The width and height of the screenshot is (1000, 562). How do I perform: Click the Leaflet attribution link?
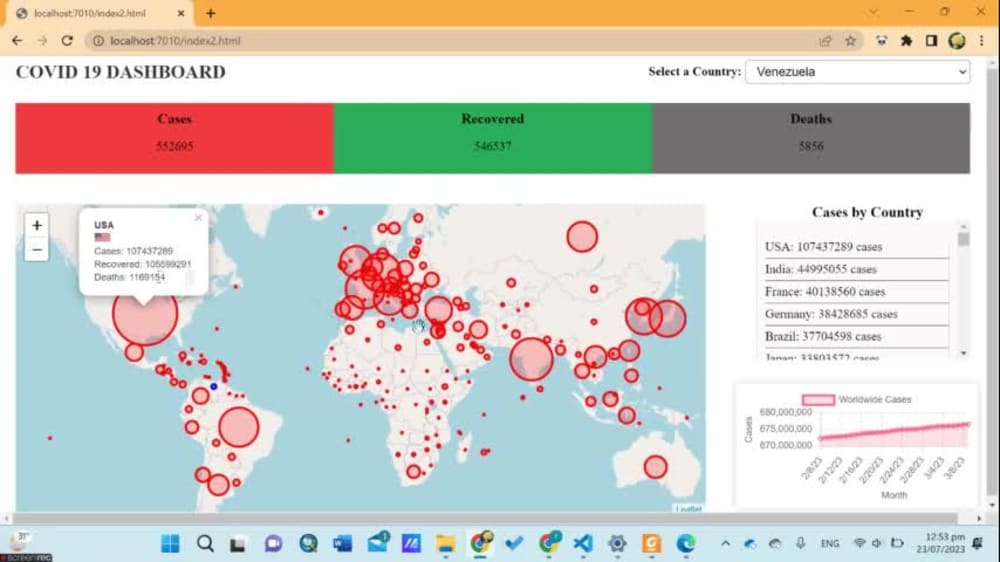(x=689, y=508)
